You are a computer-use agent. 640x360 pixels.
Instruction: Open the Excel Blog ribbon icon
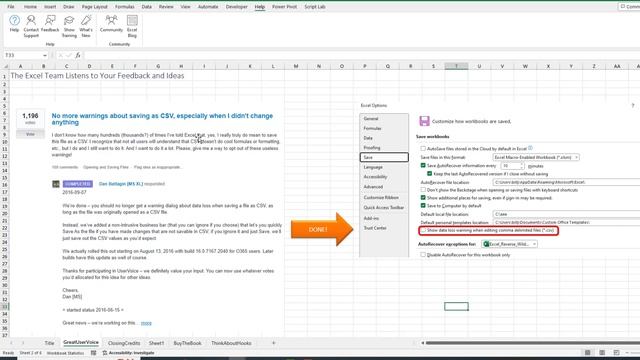click(132, 26)
